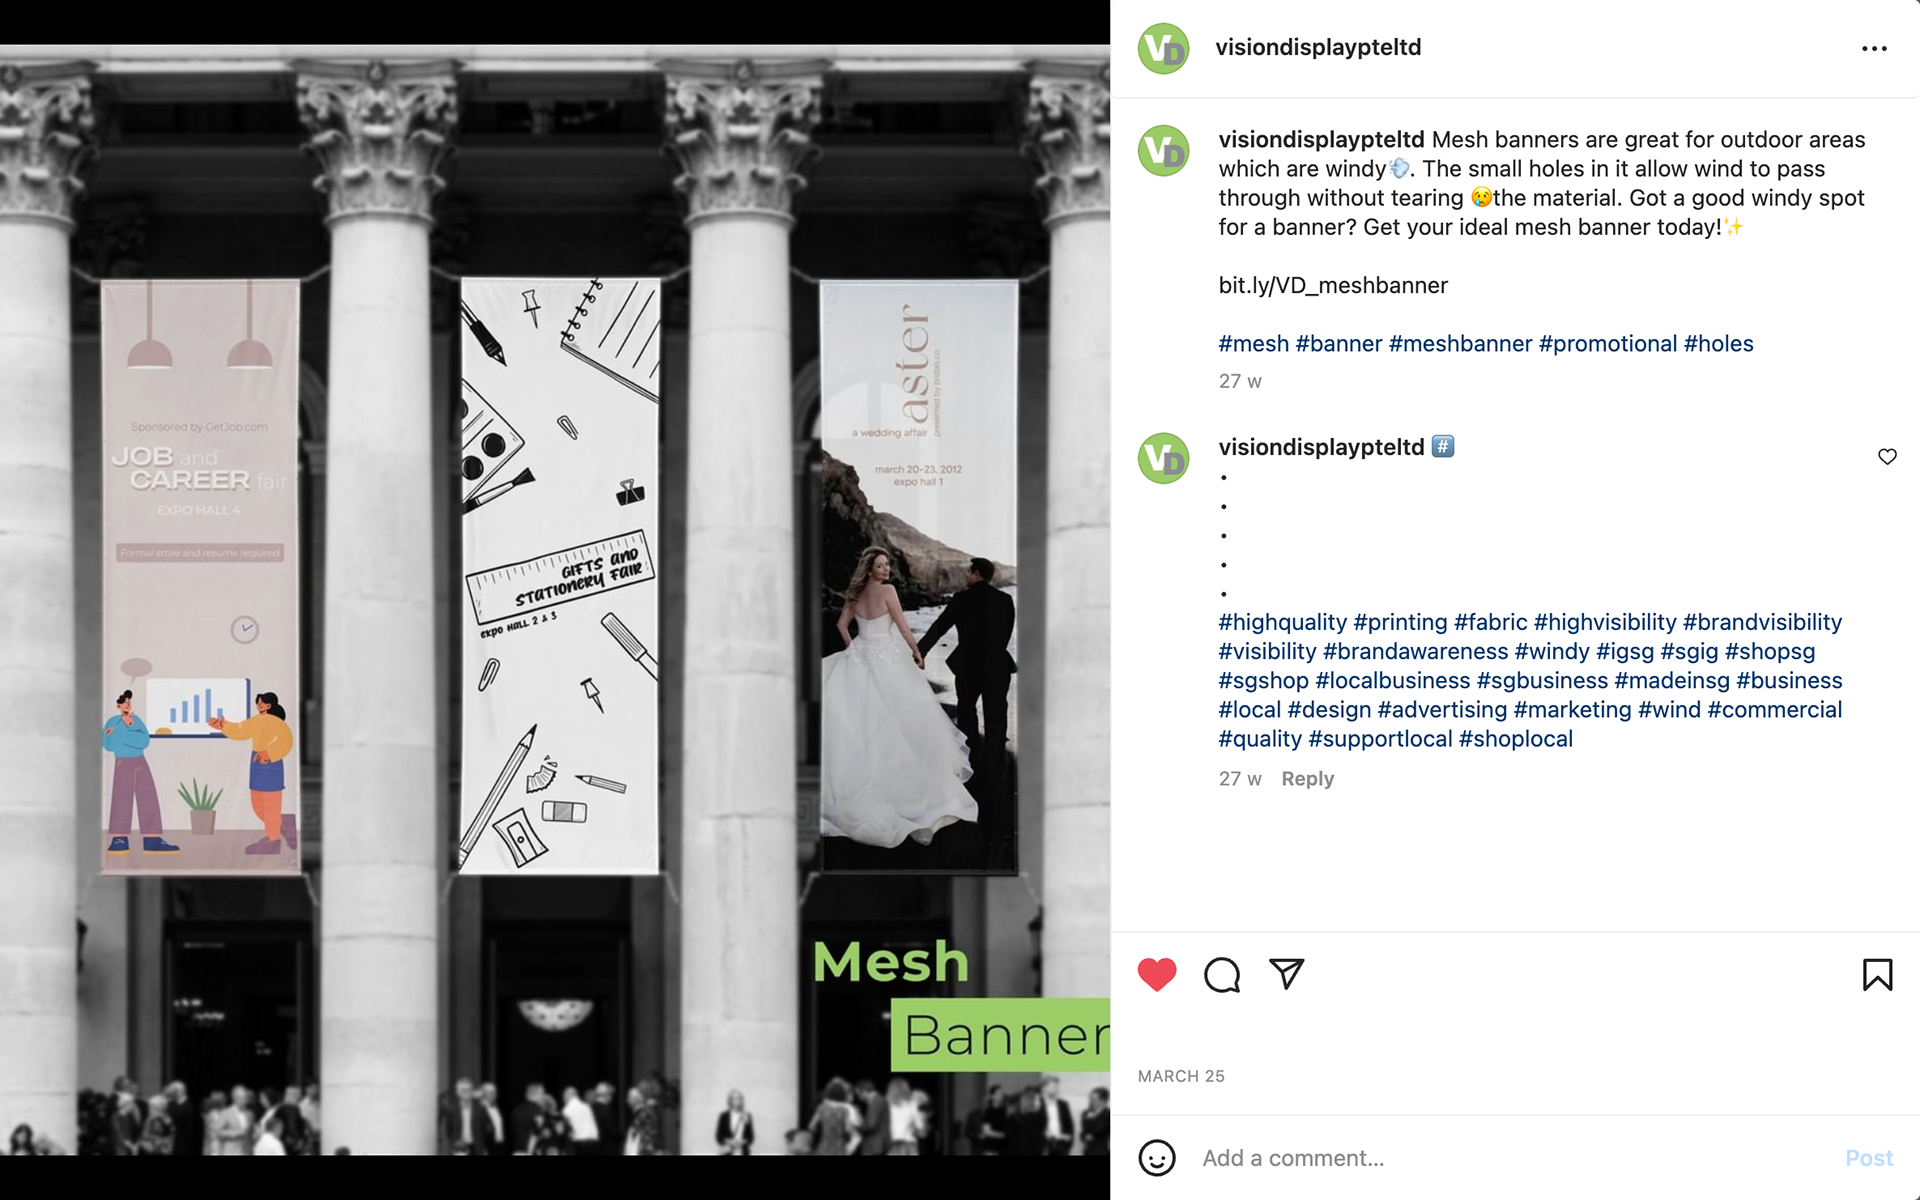The width and height of the screenshot is (1920, 1200).
Task: Open the three-dot more options menu
Action: [1874, 48]
